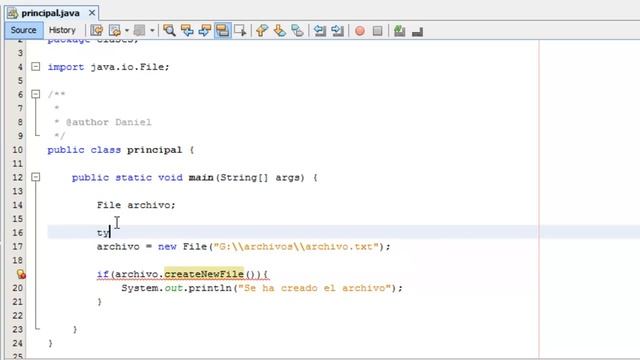Stop macro recording with square icon
640x360 pixels.
378,31
